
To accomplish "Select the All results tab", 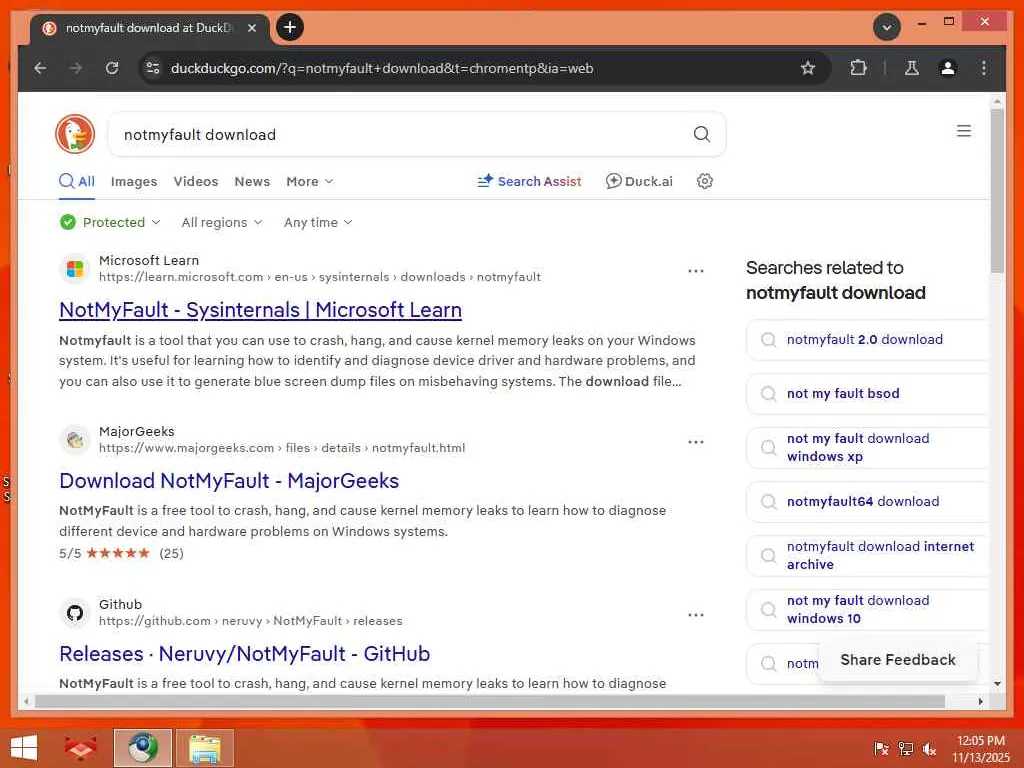I will [77, 181].
